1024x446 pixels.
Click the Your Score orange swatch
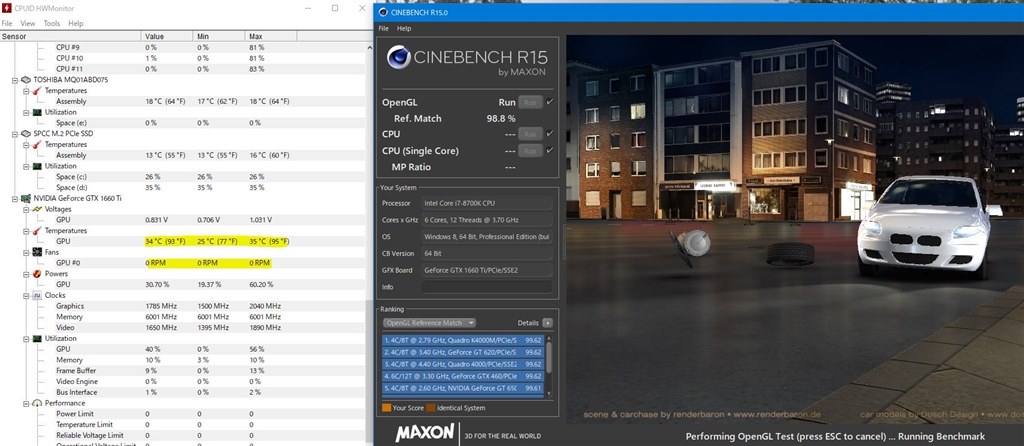point(387,407)
